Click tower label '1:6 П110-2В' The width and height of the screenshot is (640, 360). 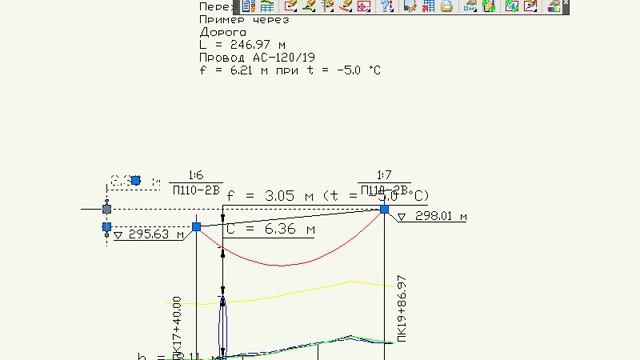[196, 183]
